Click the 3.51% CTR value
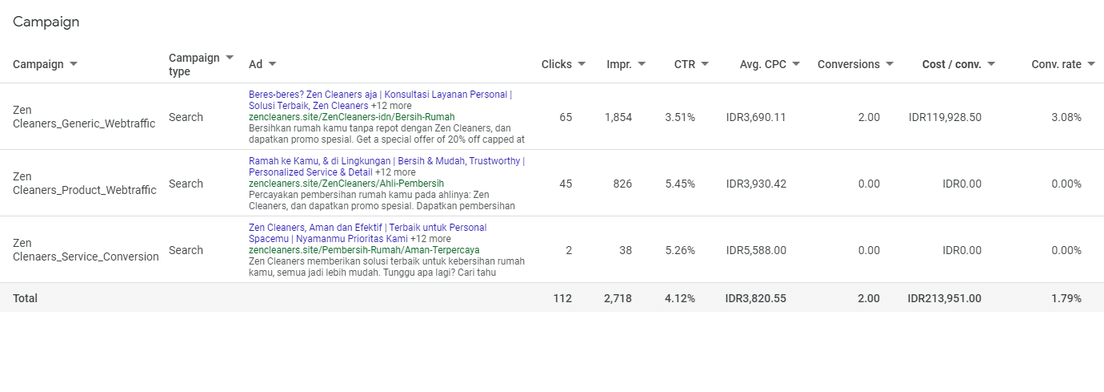The height and width of the screenshot is (392, 1104). [680, 117]
